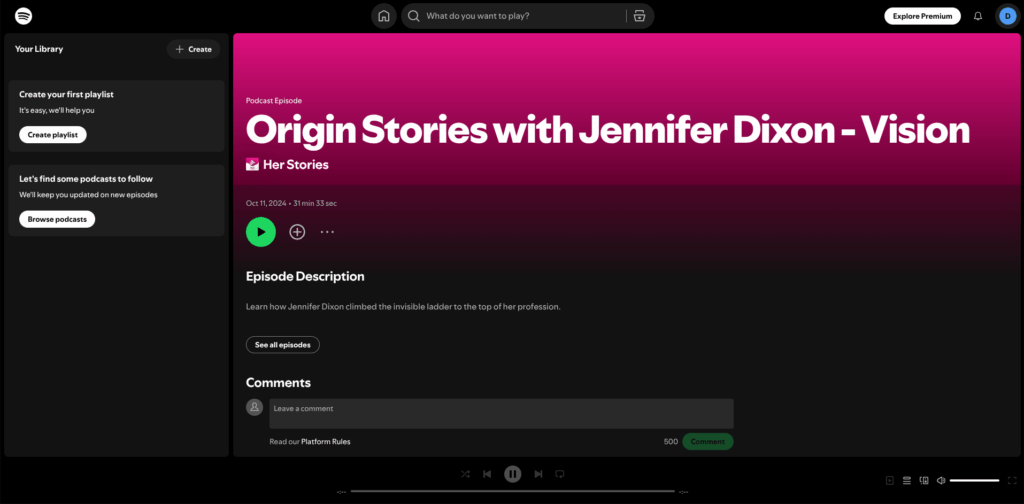Open connect to a device icon
Image resolution: width=1024 pixels, height=504 pixels.
pyautogui.click(x=924, y=480)
